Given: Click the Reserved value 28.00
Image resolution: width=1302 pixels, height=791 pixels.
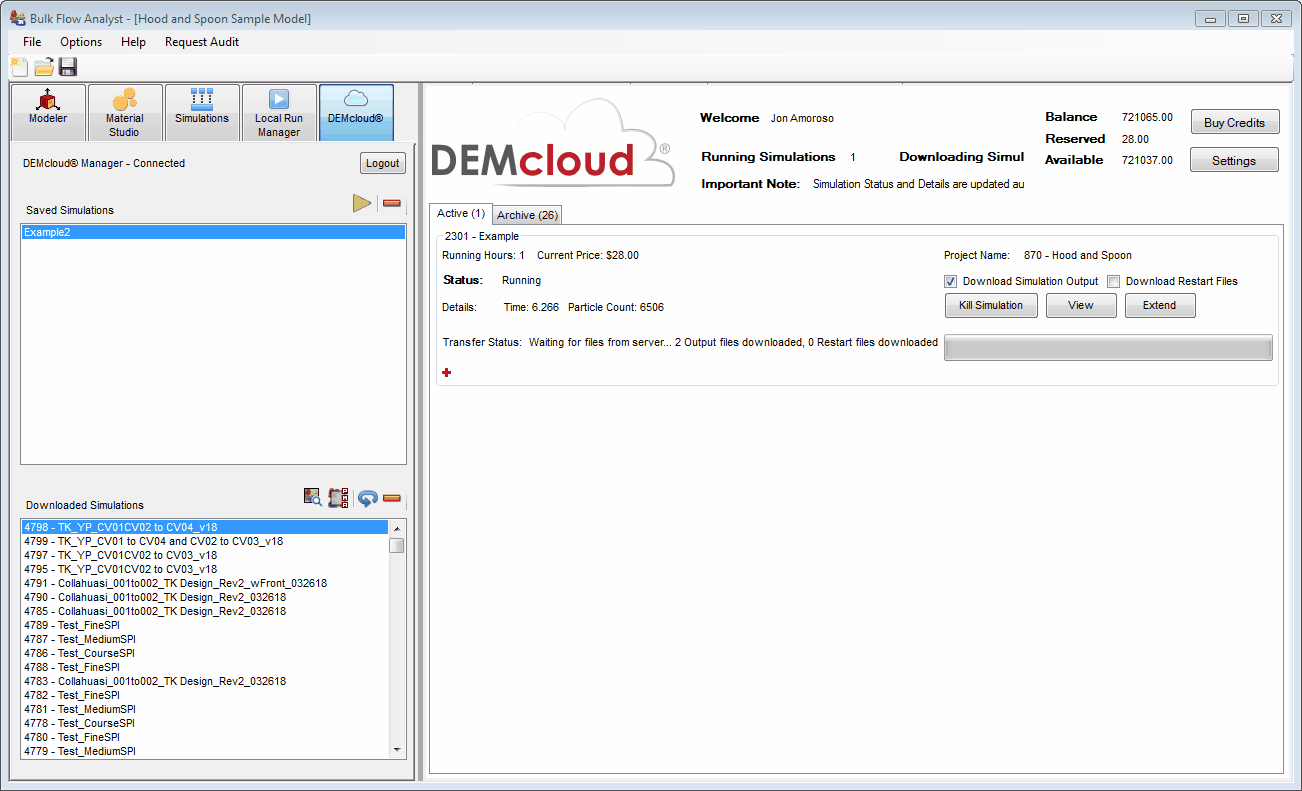Looking at the screenshot, I should (x=1135, y=139).
